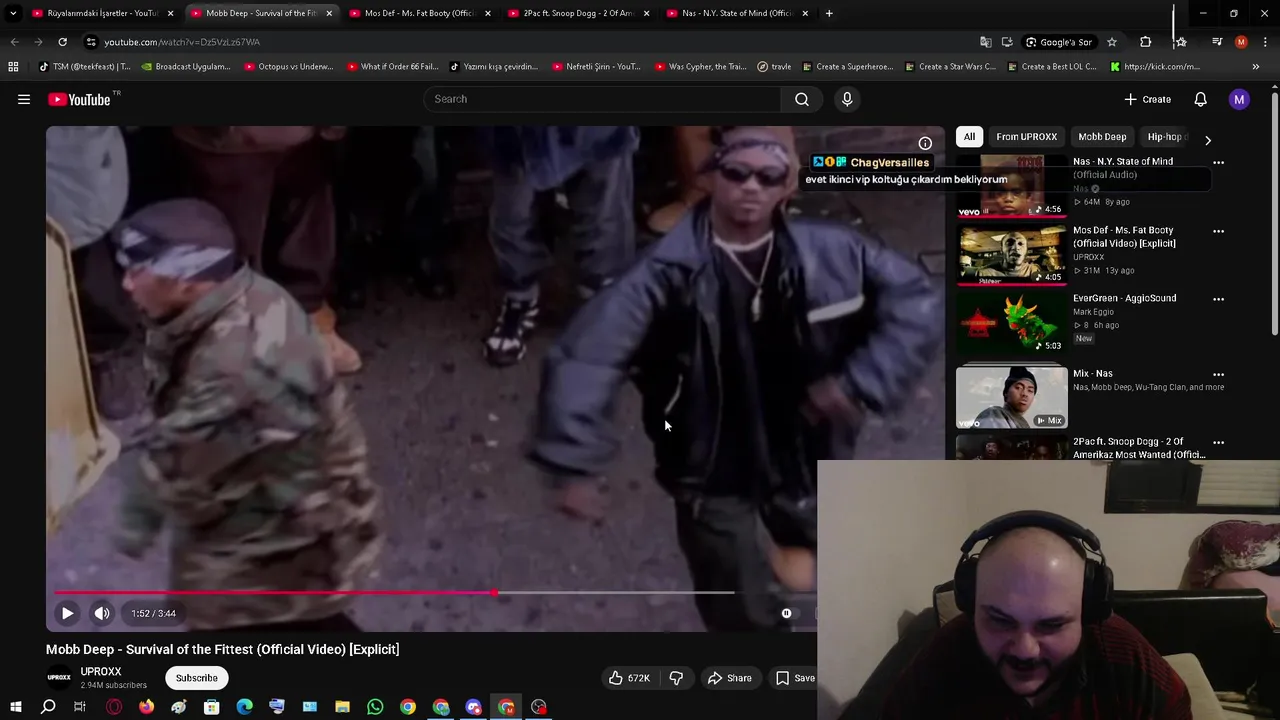Viewport: 1280px width, 720px height.
Task: Open the Mix - Nas playlist thumbnail
Action: [1011, 398]
